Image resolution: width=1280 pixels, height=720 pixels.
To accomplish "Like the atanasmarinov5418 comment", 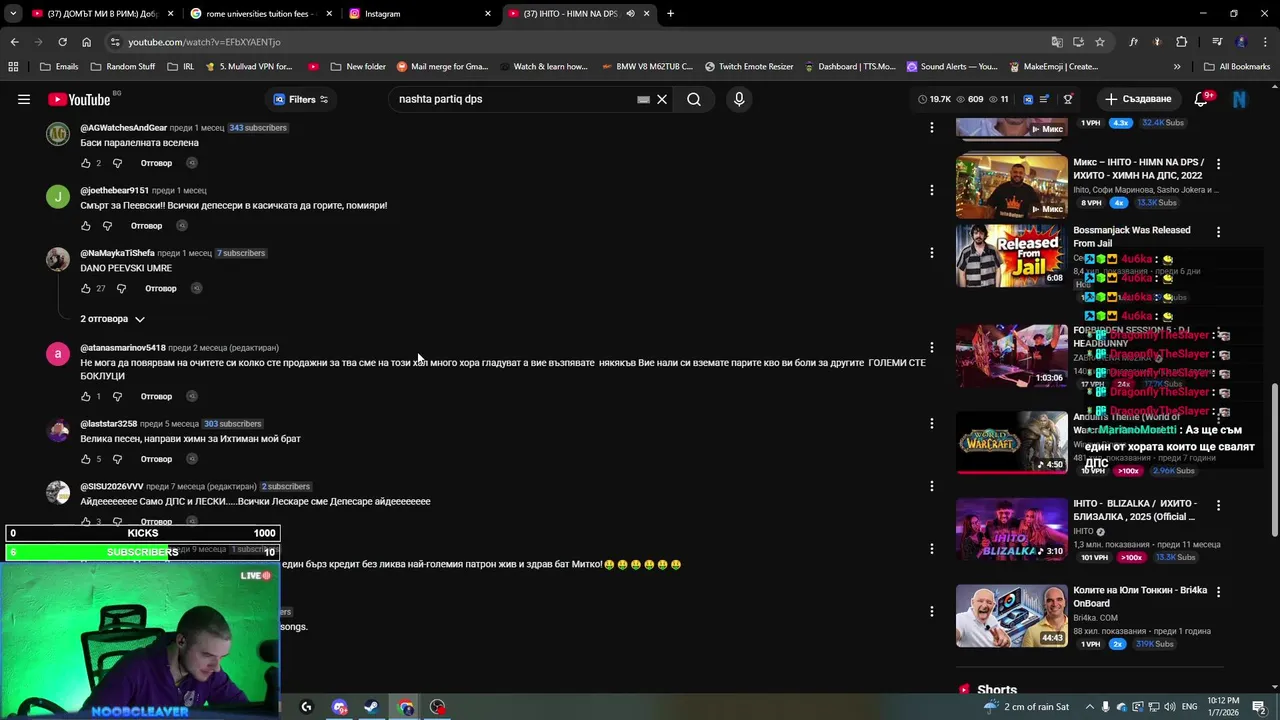I will point(86,397).
